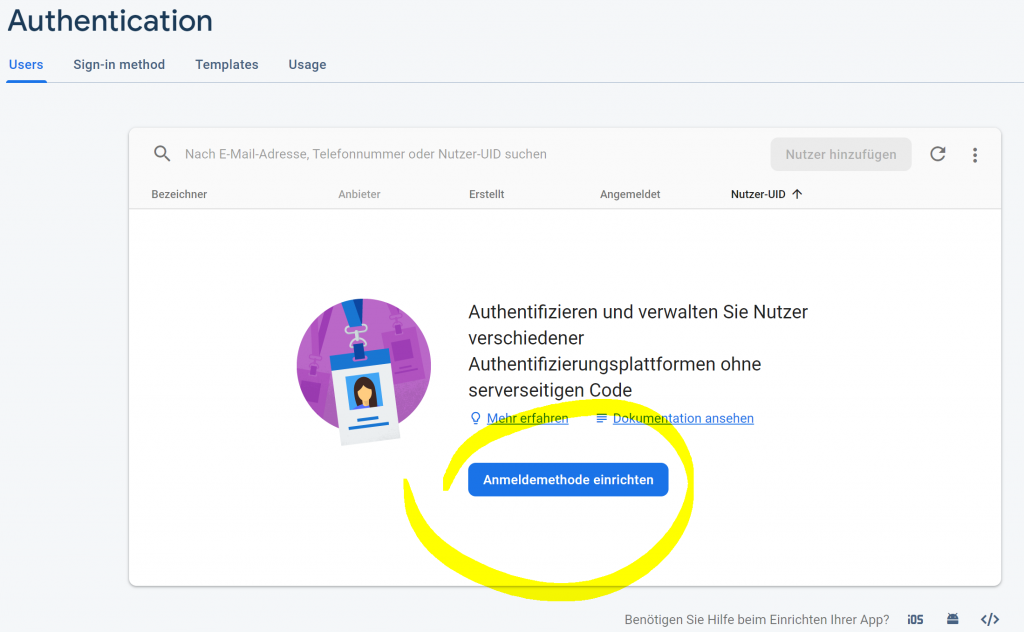This screenshot has height=632, width=1024.
Task: Click the search magnifier icon
Action: click(x=162, y=154)
